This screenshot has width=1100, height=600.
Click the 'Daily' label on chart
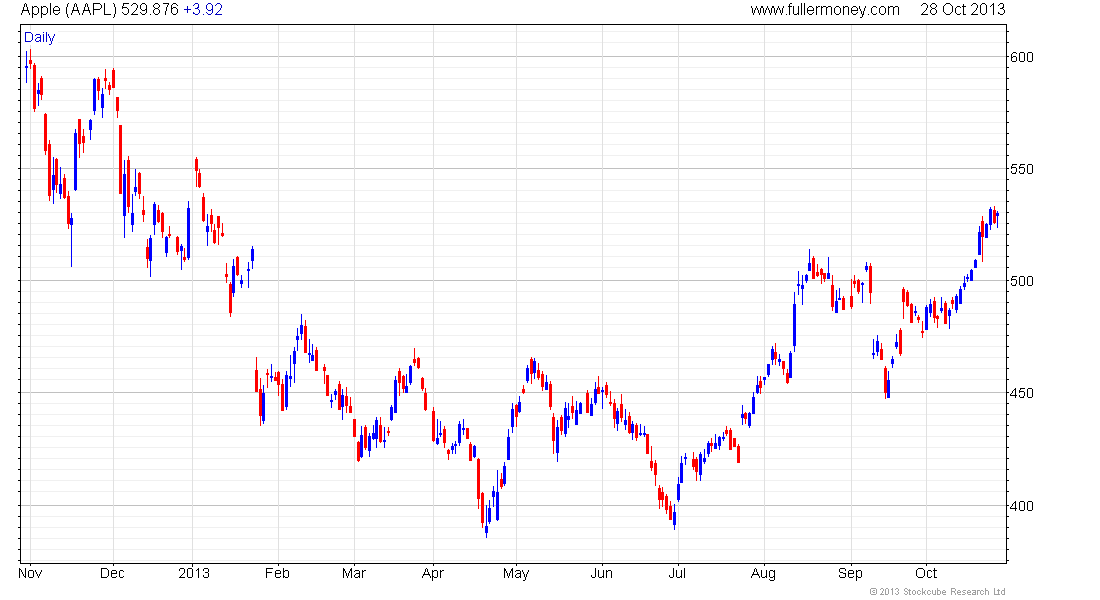39,37
